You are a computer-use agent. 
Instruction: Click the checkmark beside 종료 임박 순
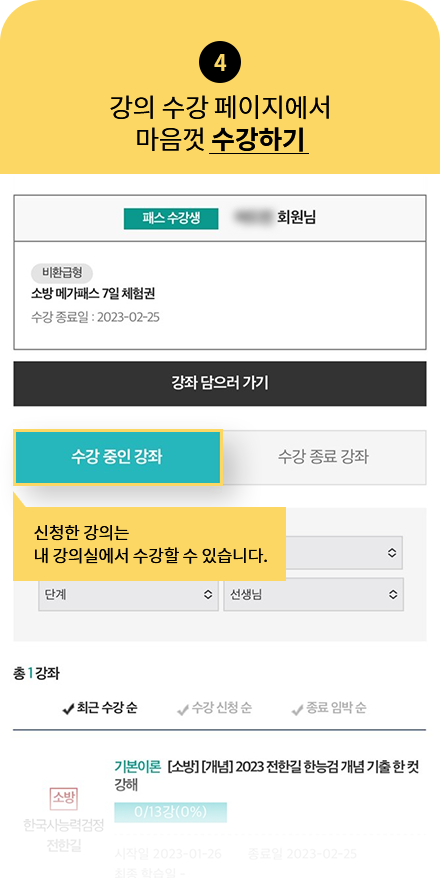coord(297,709)
